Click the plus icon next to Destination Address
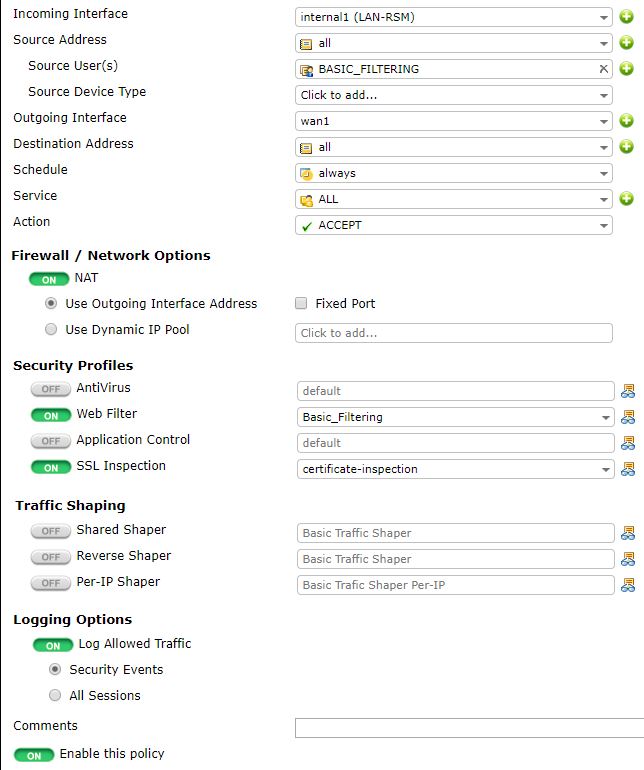 point(627,147)
